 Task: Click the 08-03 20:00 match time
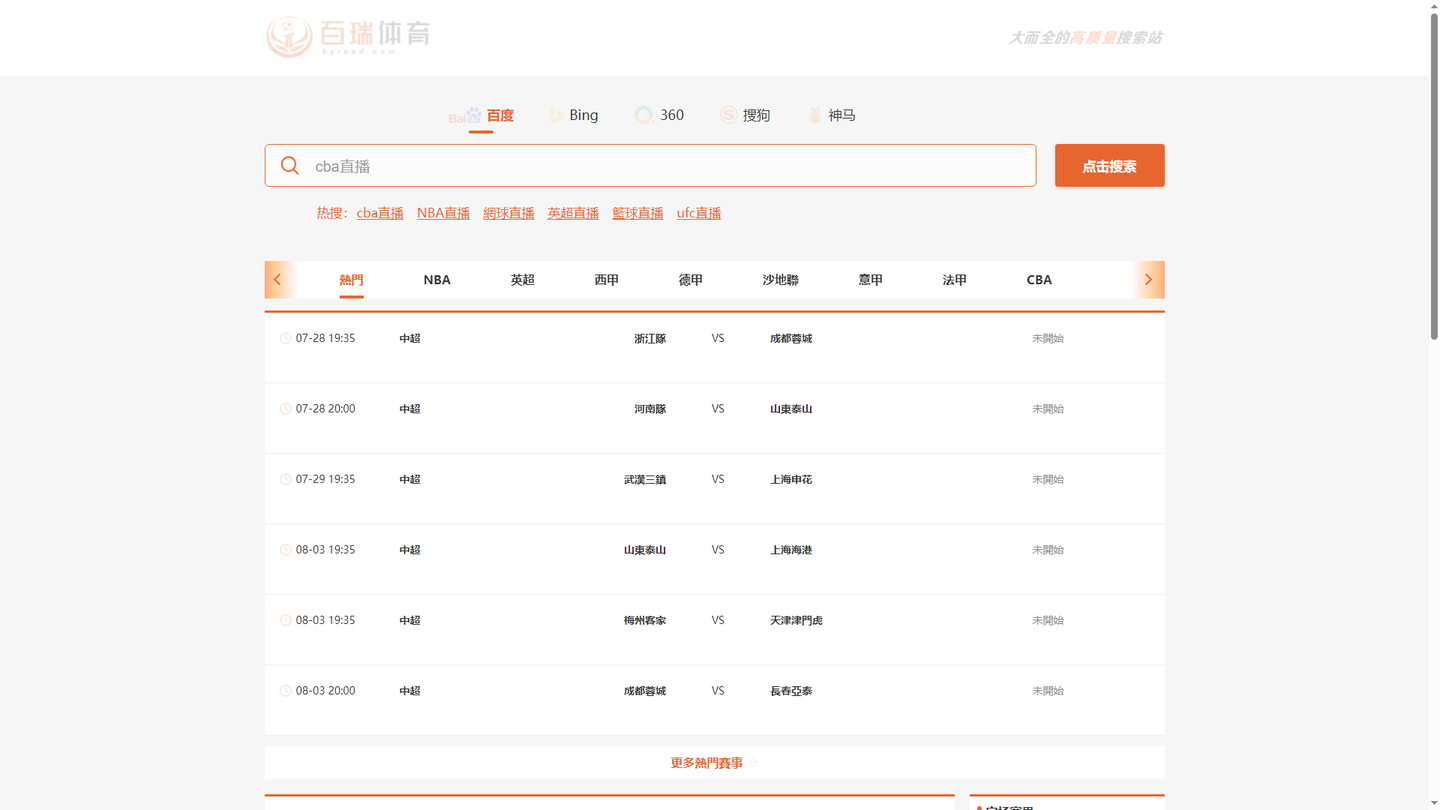pos(325,691)
